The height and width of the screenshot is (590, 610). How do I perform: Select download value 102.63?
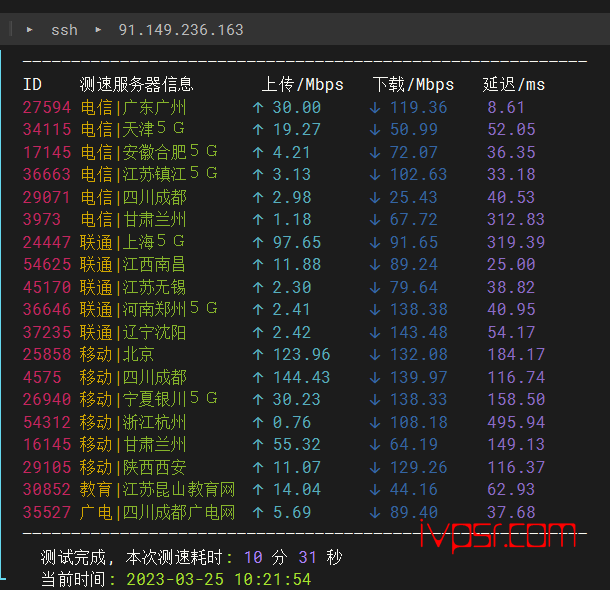(x=419, y=174)
